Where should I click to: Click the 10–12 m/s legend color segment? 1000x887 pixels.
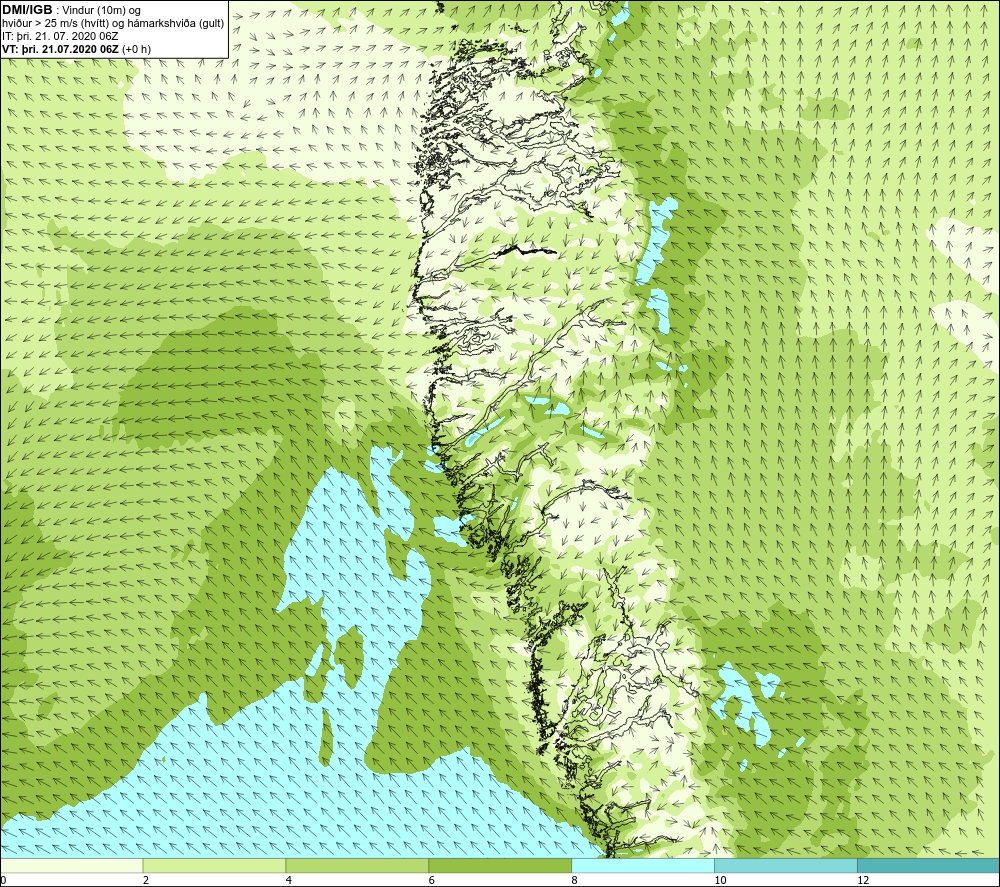click(786, 865)
